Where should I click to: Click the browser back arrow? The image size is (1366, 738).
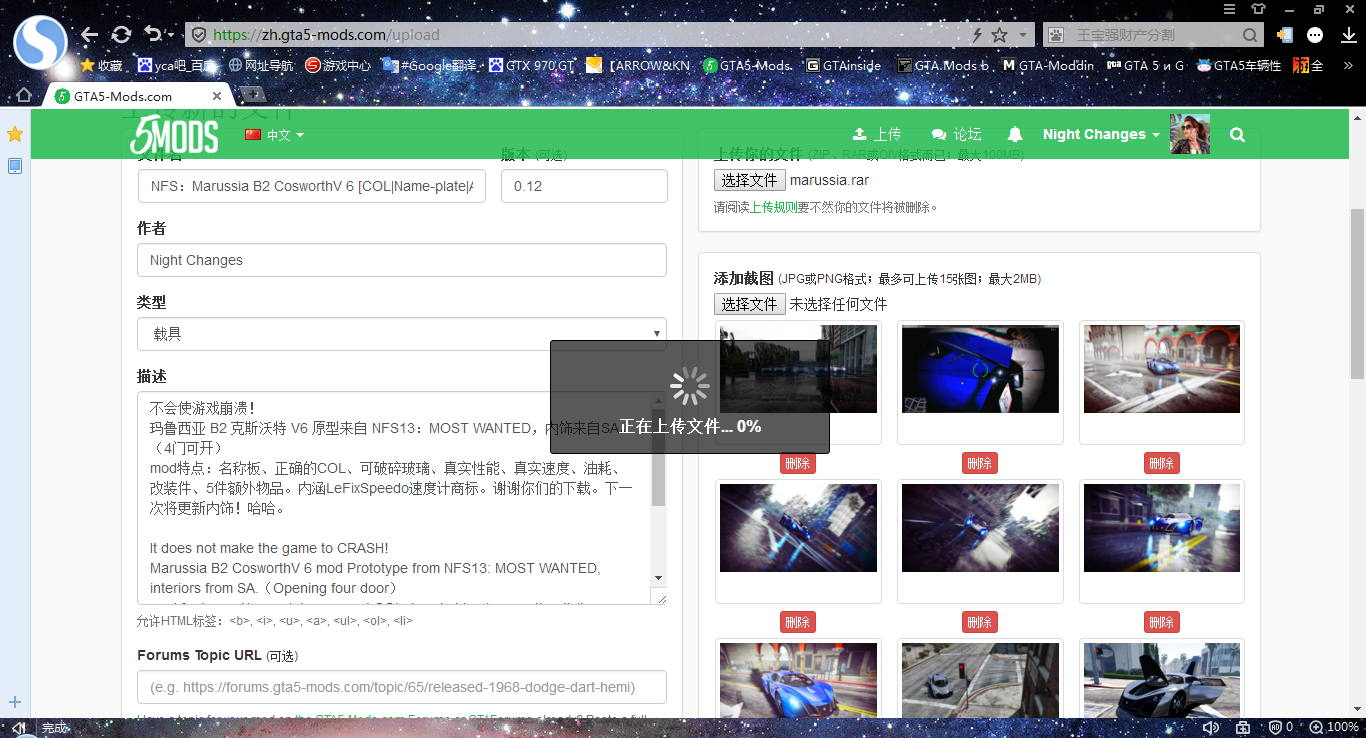(90, 35)
